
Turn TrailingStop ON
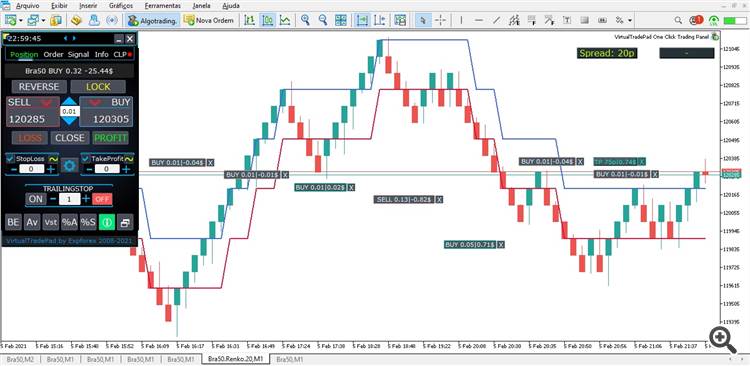point(35,199)
